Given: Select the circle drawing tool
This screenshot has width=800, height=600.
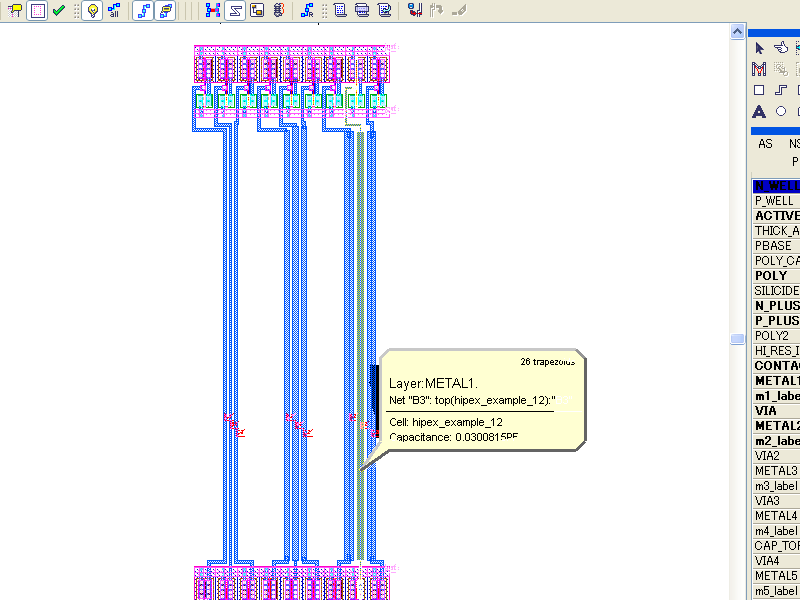Looking at the screenshot, I should tap(781, 112).
